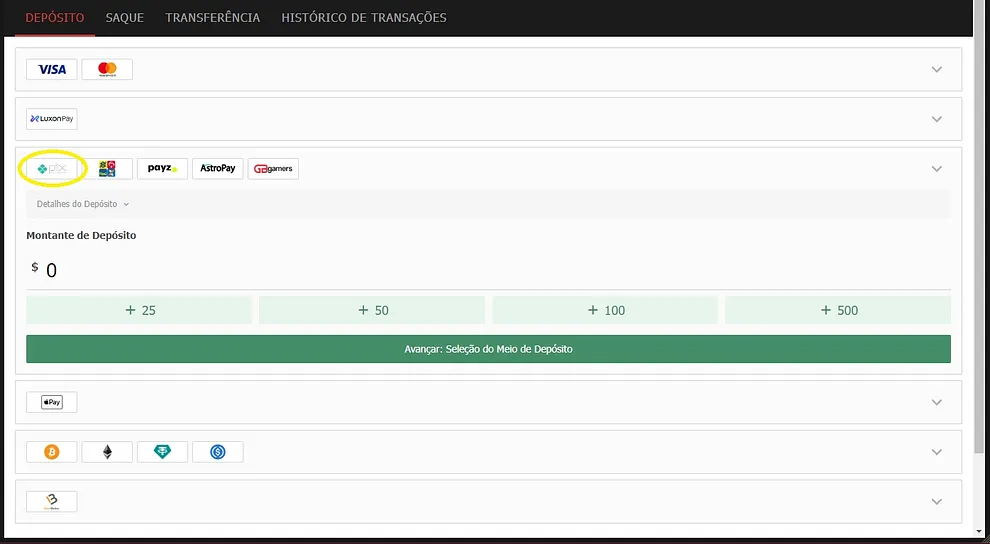Add 50 to the deposit amount

[x=372, y=310]
